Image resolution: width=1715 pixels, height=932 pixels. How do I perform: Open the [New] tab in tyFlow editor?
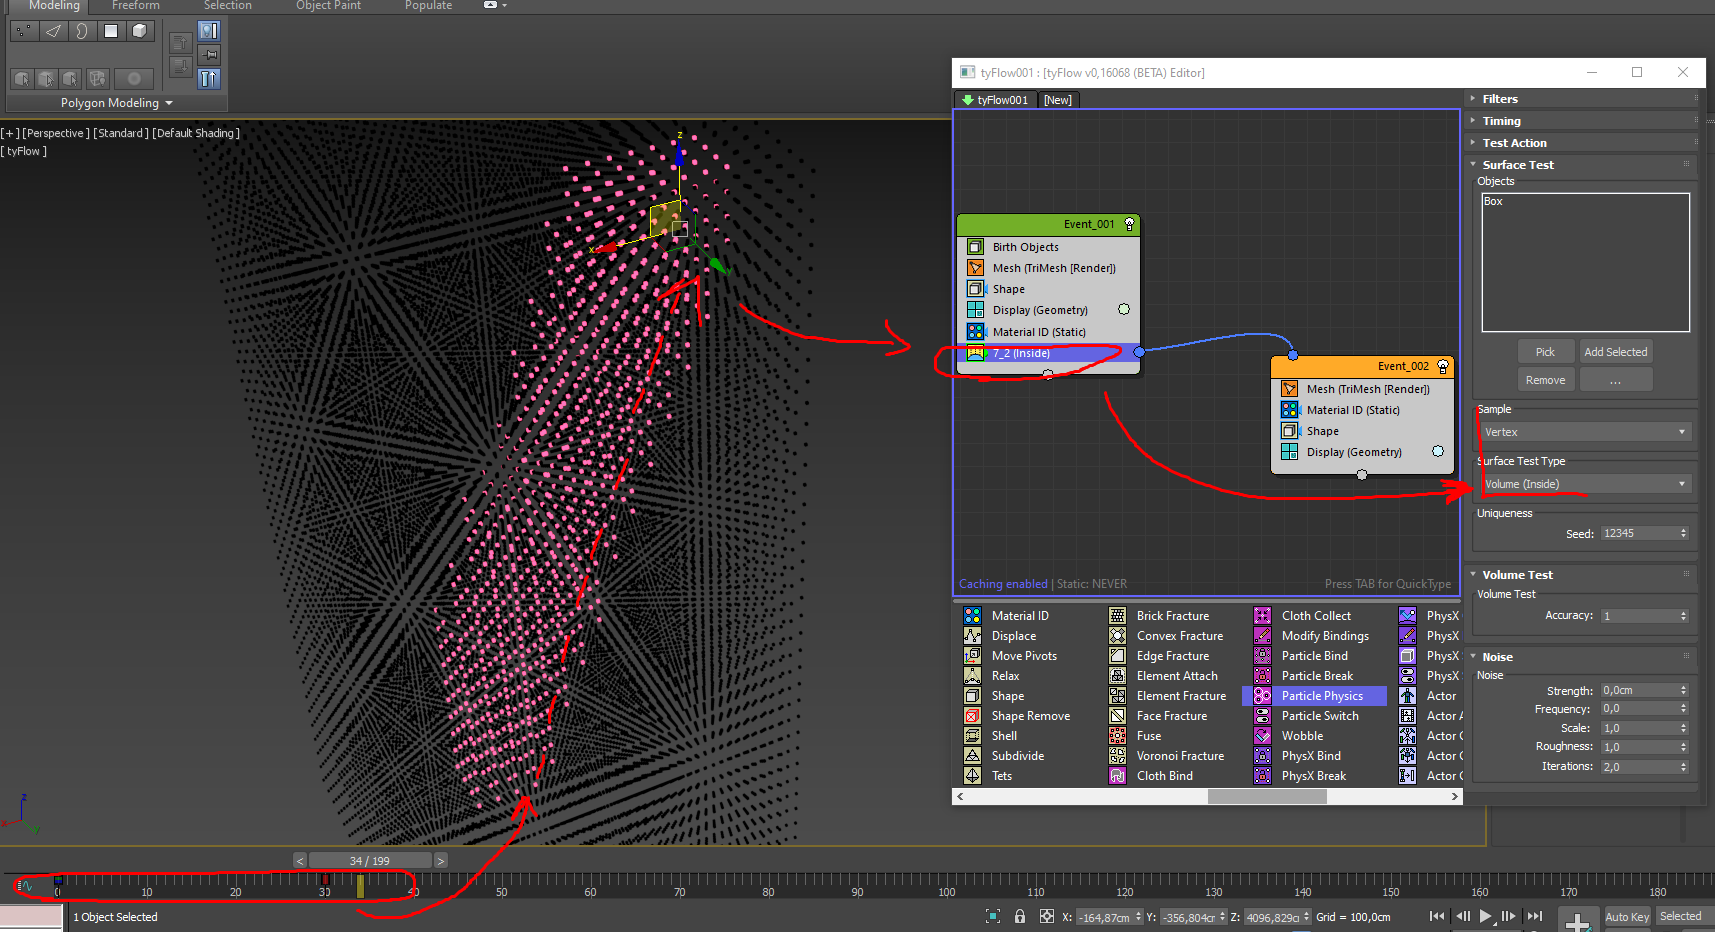coord(1057,100)
